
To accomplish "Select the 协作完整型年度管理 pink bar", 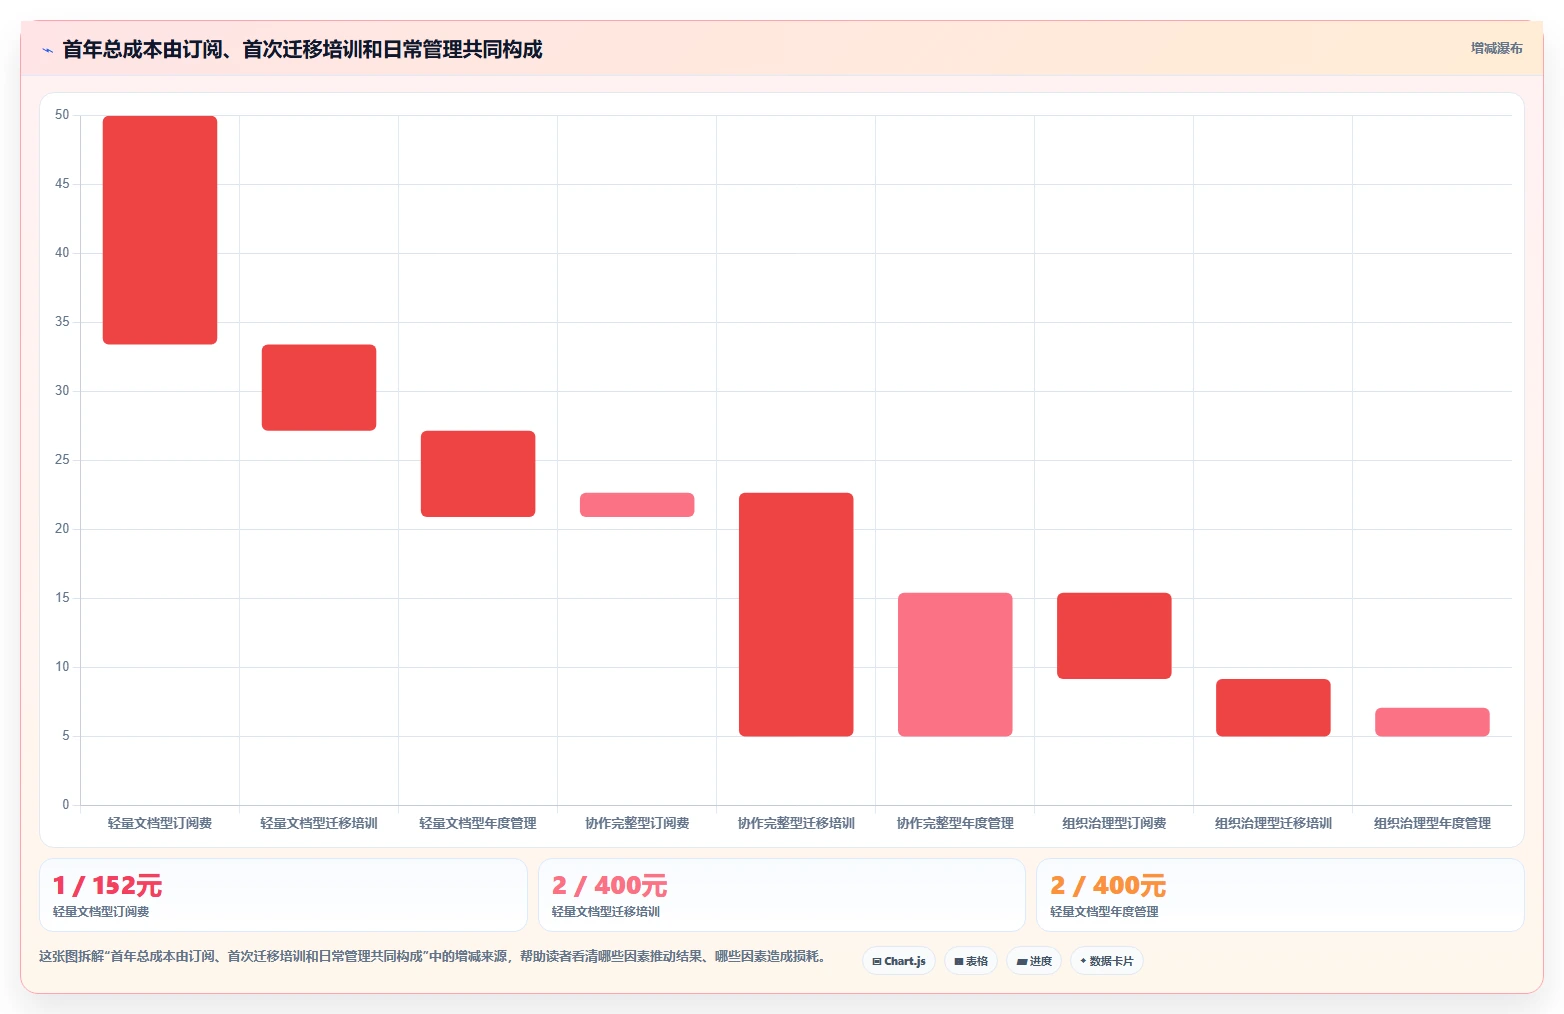I will 955,664.
